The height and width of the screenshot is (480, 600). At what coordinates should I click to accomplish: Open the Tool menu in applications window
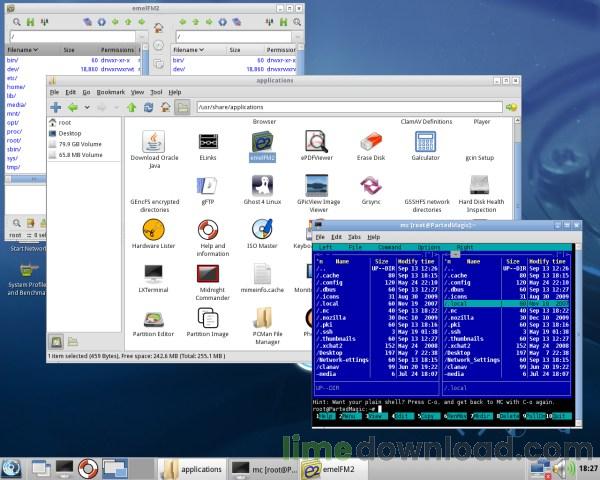(156, 92)
